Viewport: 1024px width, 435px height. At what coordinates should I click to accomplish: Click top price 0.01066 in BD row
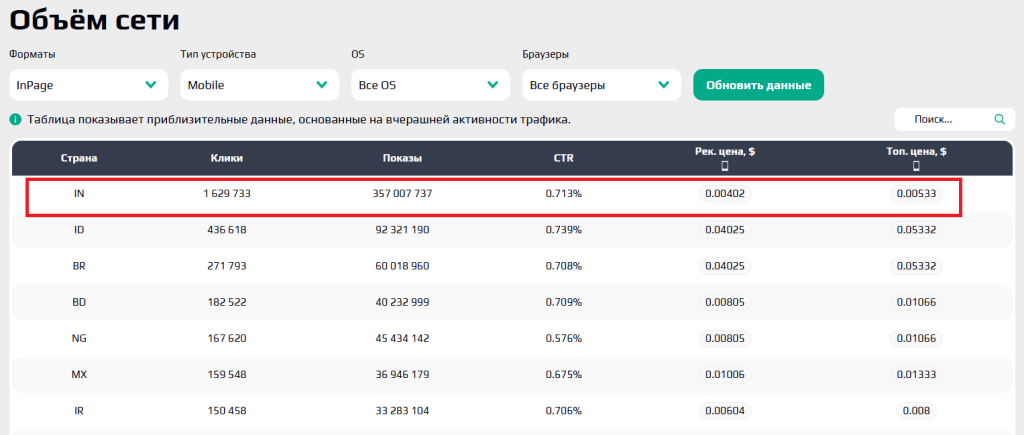coord(916,302)
